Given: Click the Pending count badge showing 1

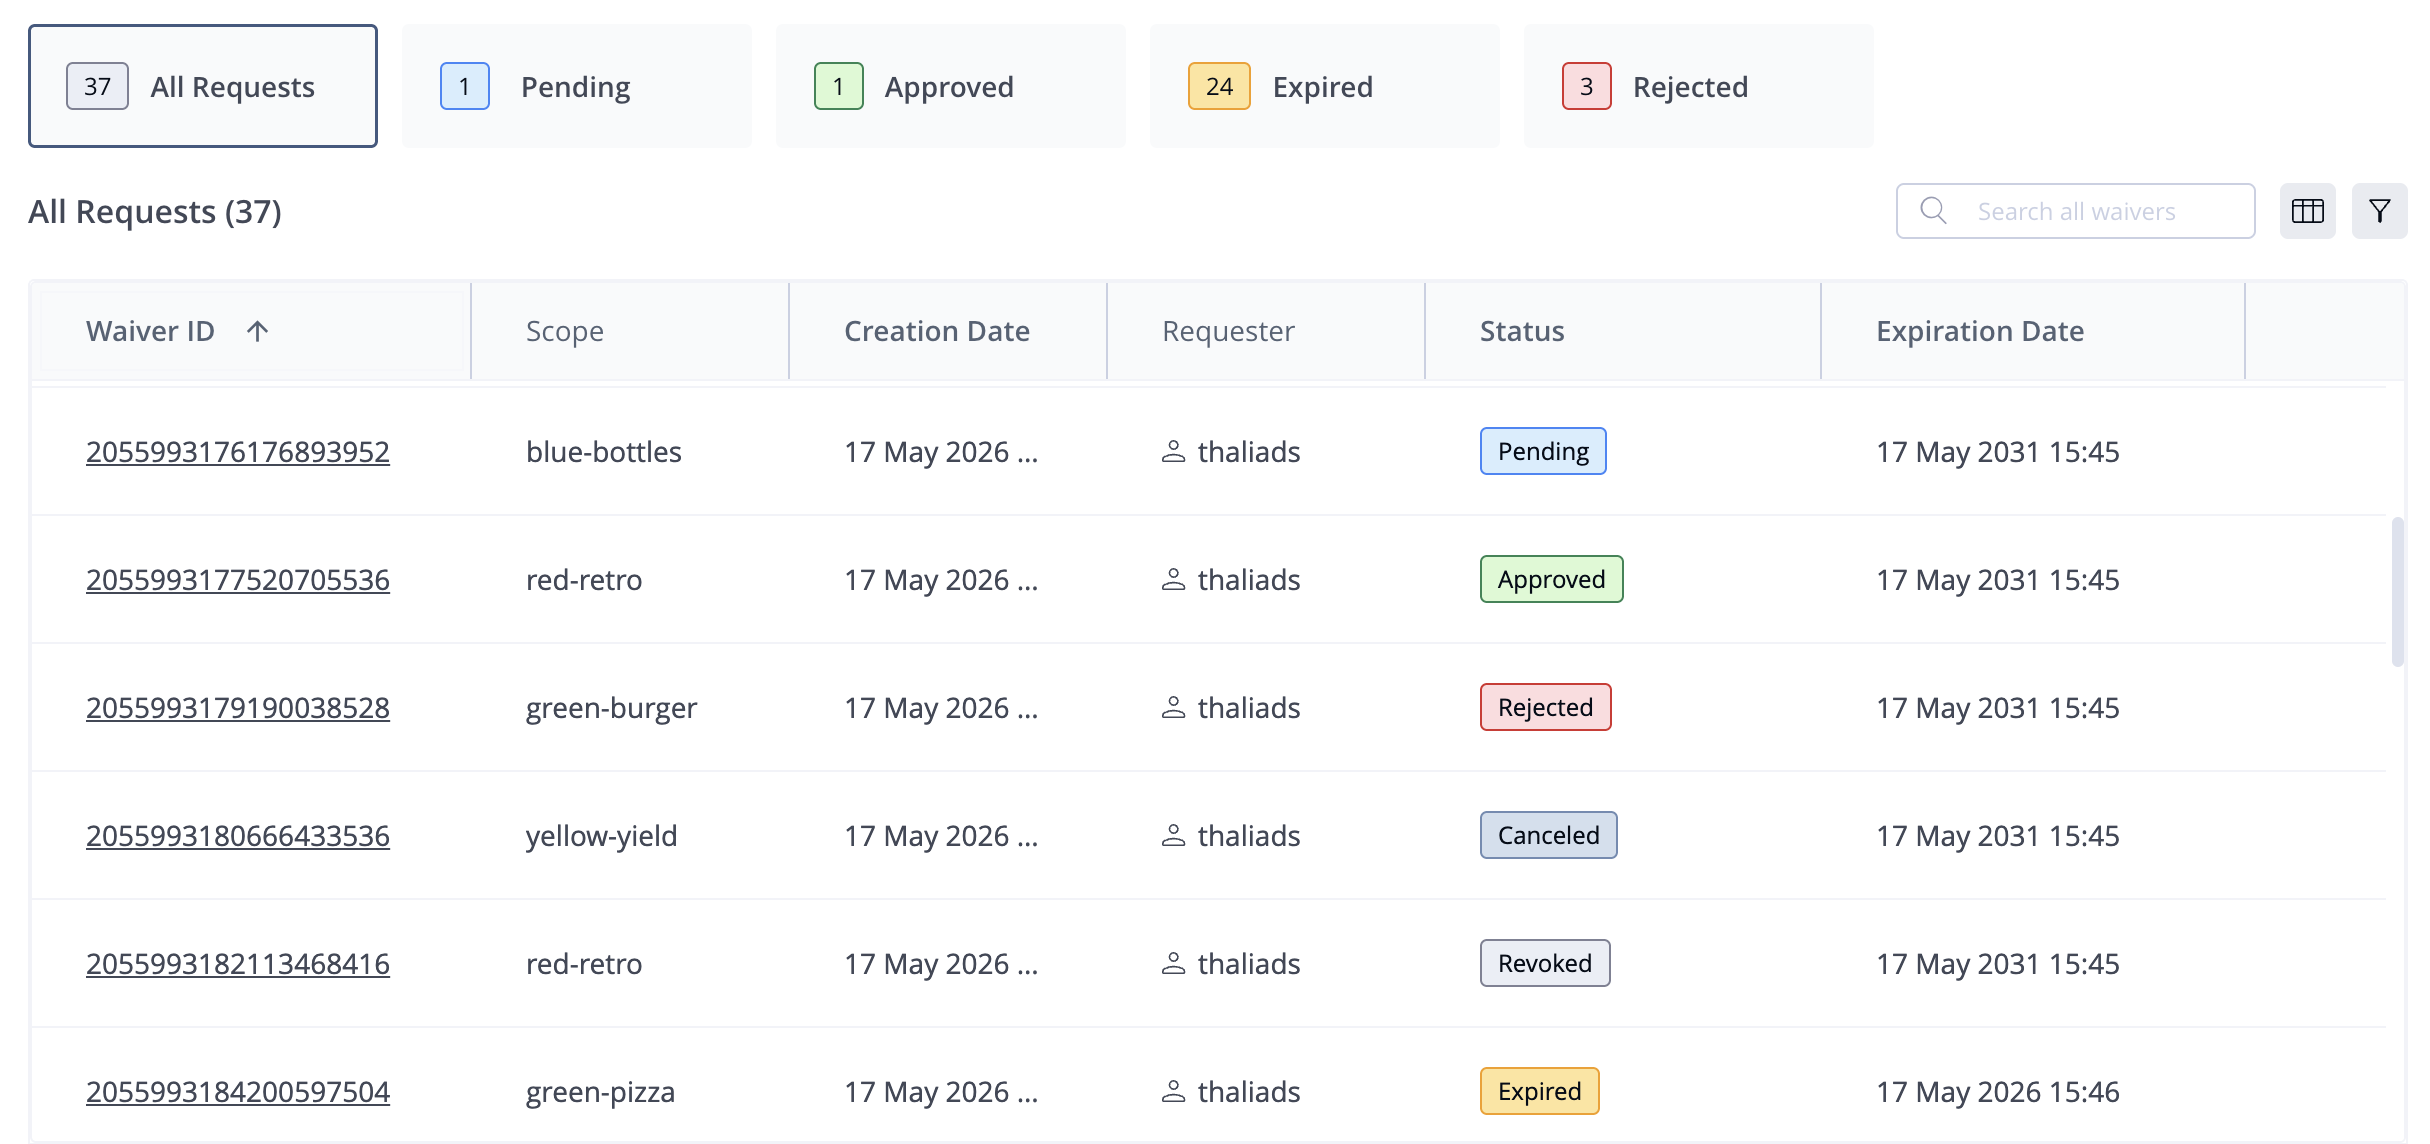Looking at the screenshot, I should pos(465,87).
